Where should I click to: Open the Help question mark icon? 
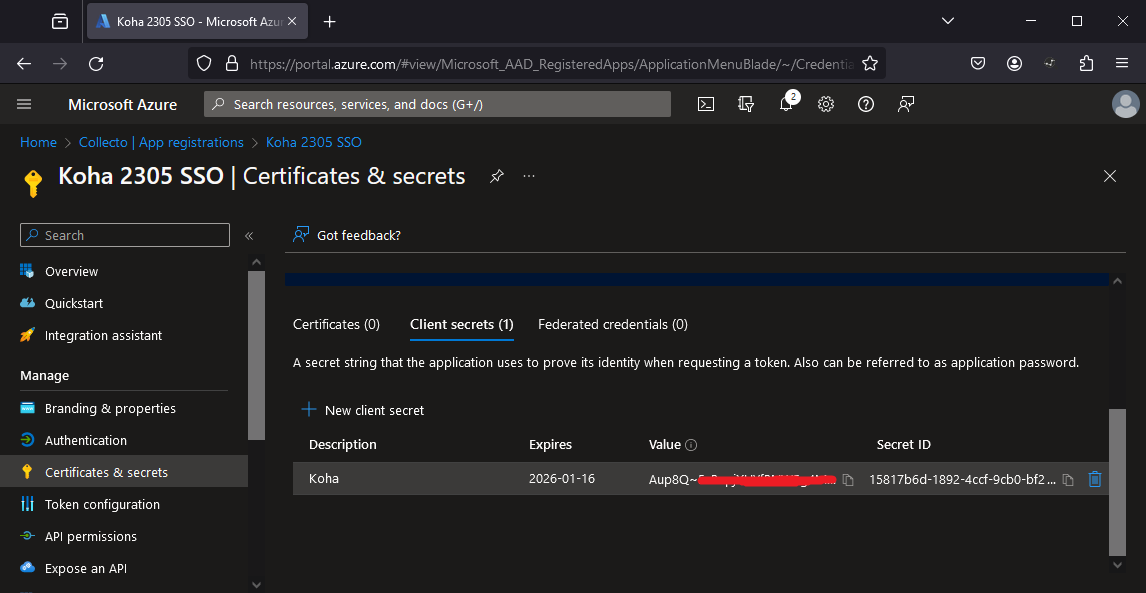coord(866,105)
